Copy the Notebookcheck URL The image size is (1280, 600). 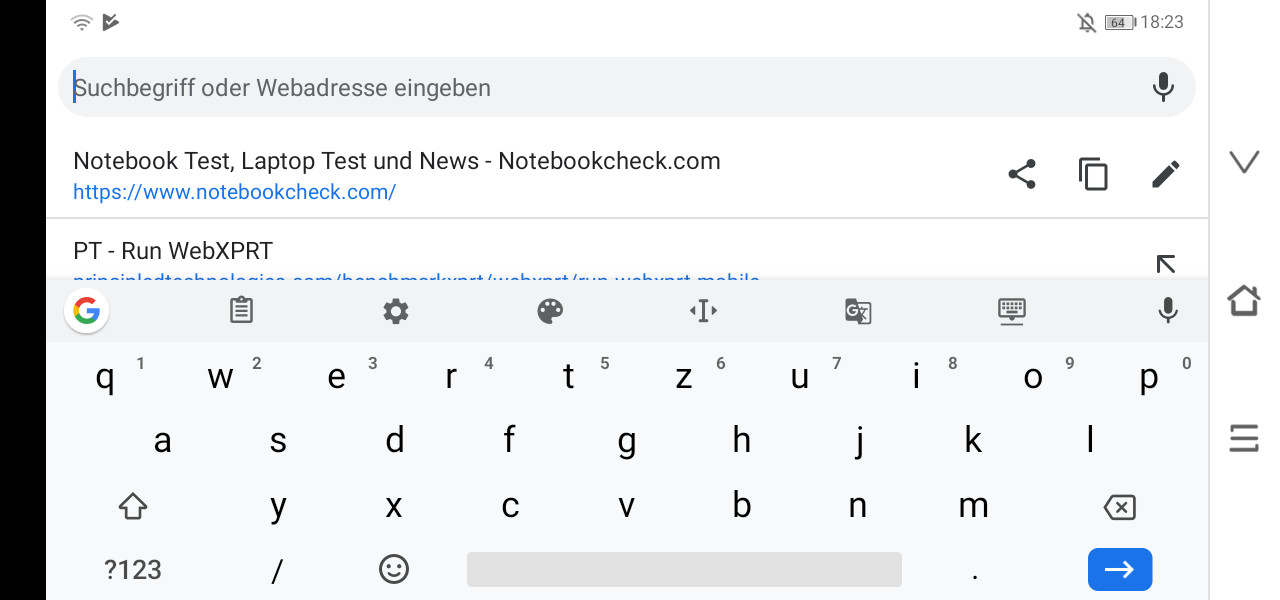click(1093, 175)
